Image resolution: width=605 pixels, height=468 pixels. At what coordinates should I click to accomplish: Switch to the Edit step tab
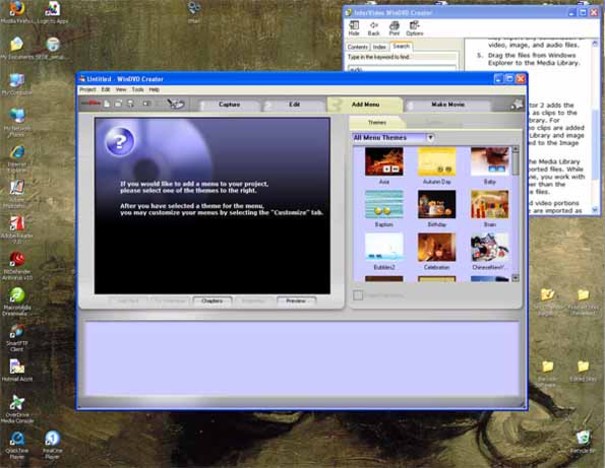point(294,105)
